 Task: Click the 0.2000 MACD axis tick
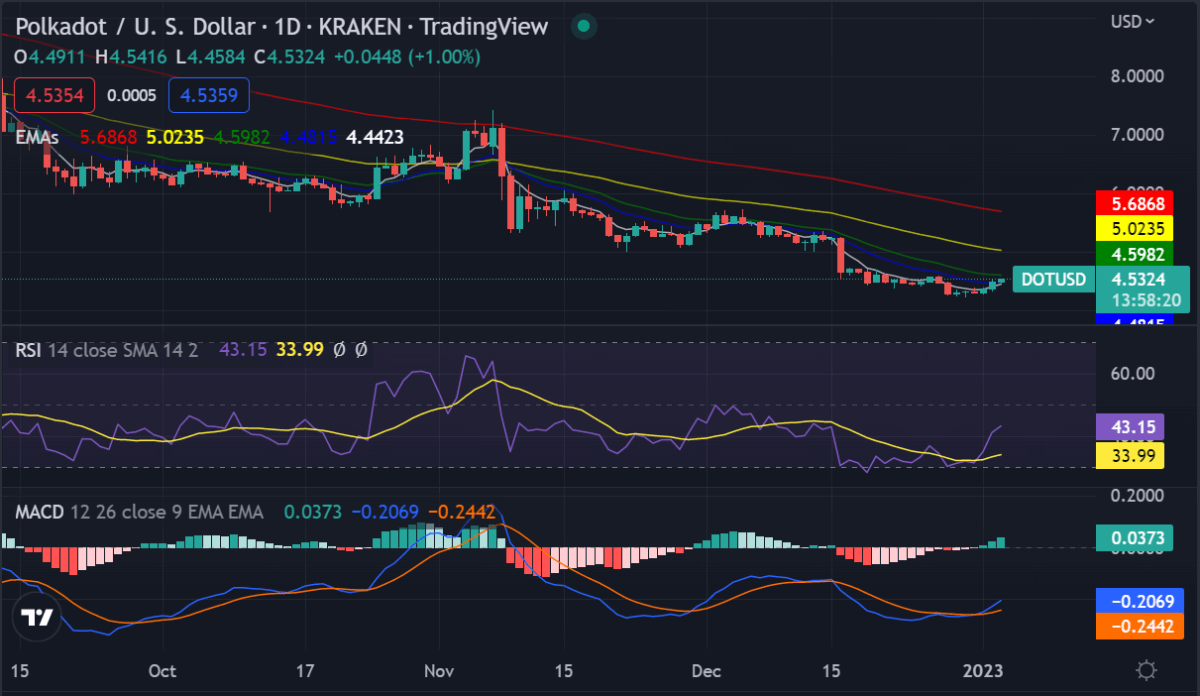click(x=1137, y=496)
